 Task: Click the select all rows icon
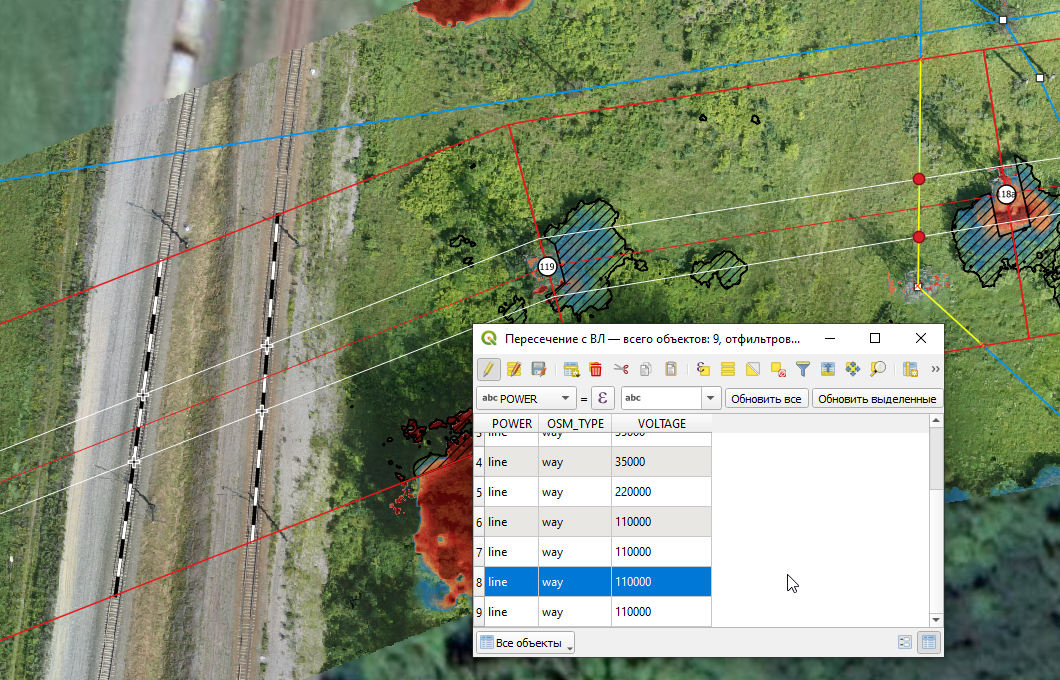(728, 369)
